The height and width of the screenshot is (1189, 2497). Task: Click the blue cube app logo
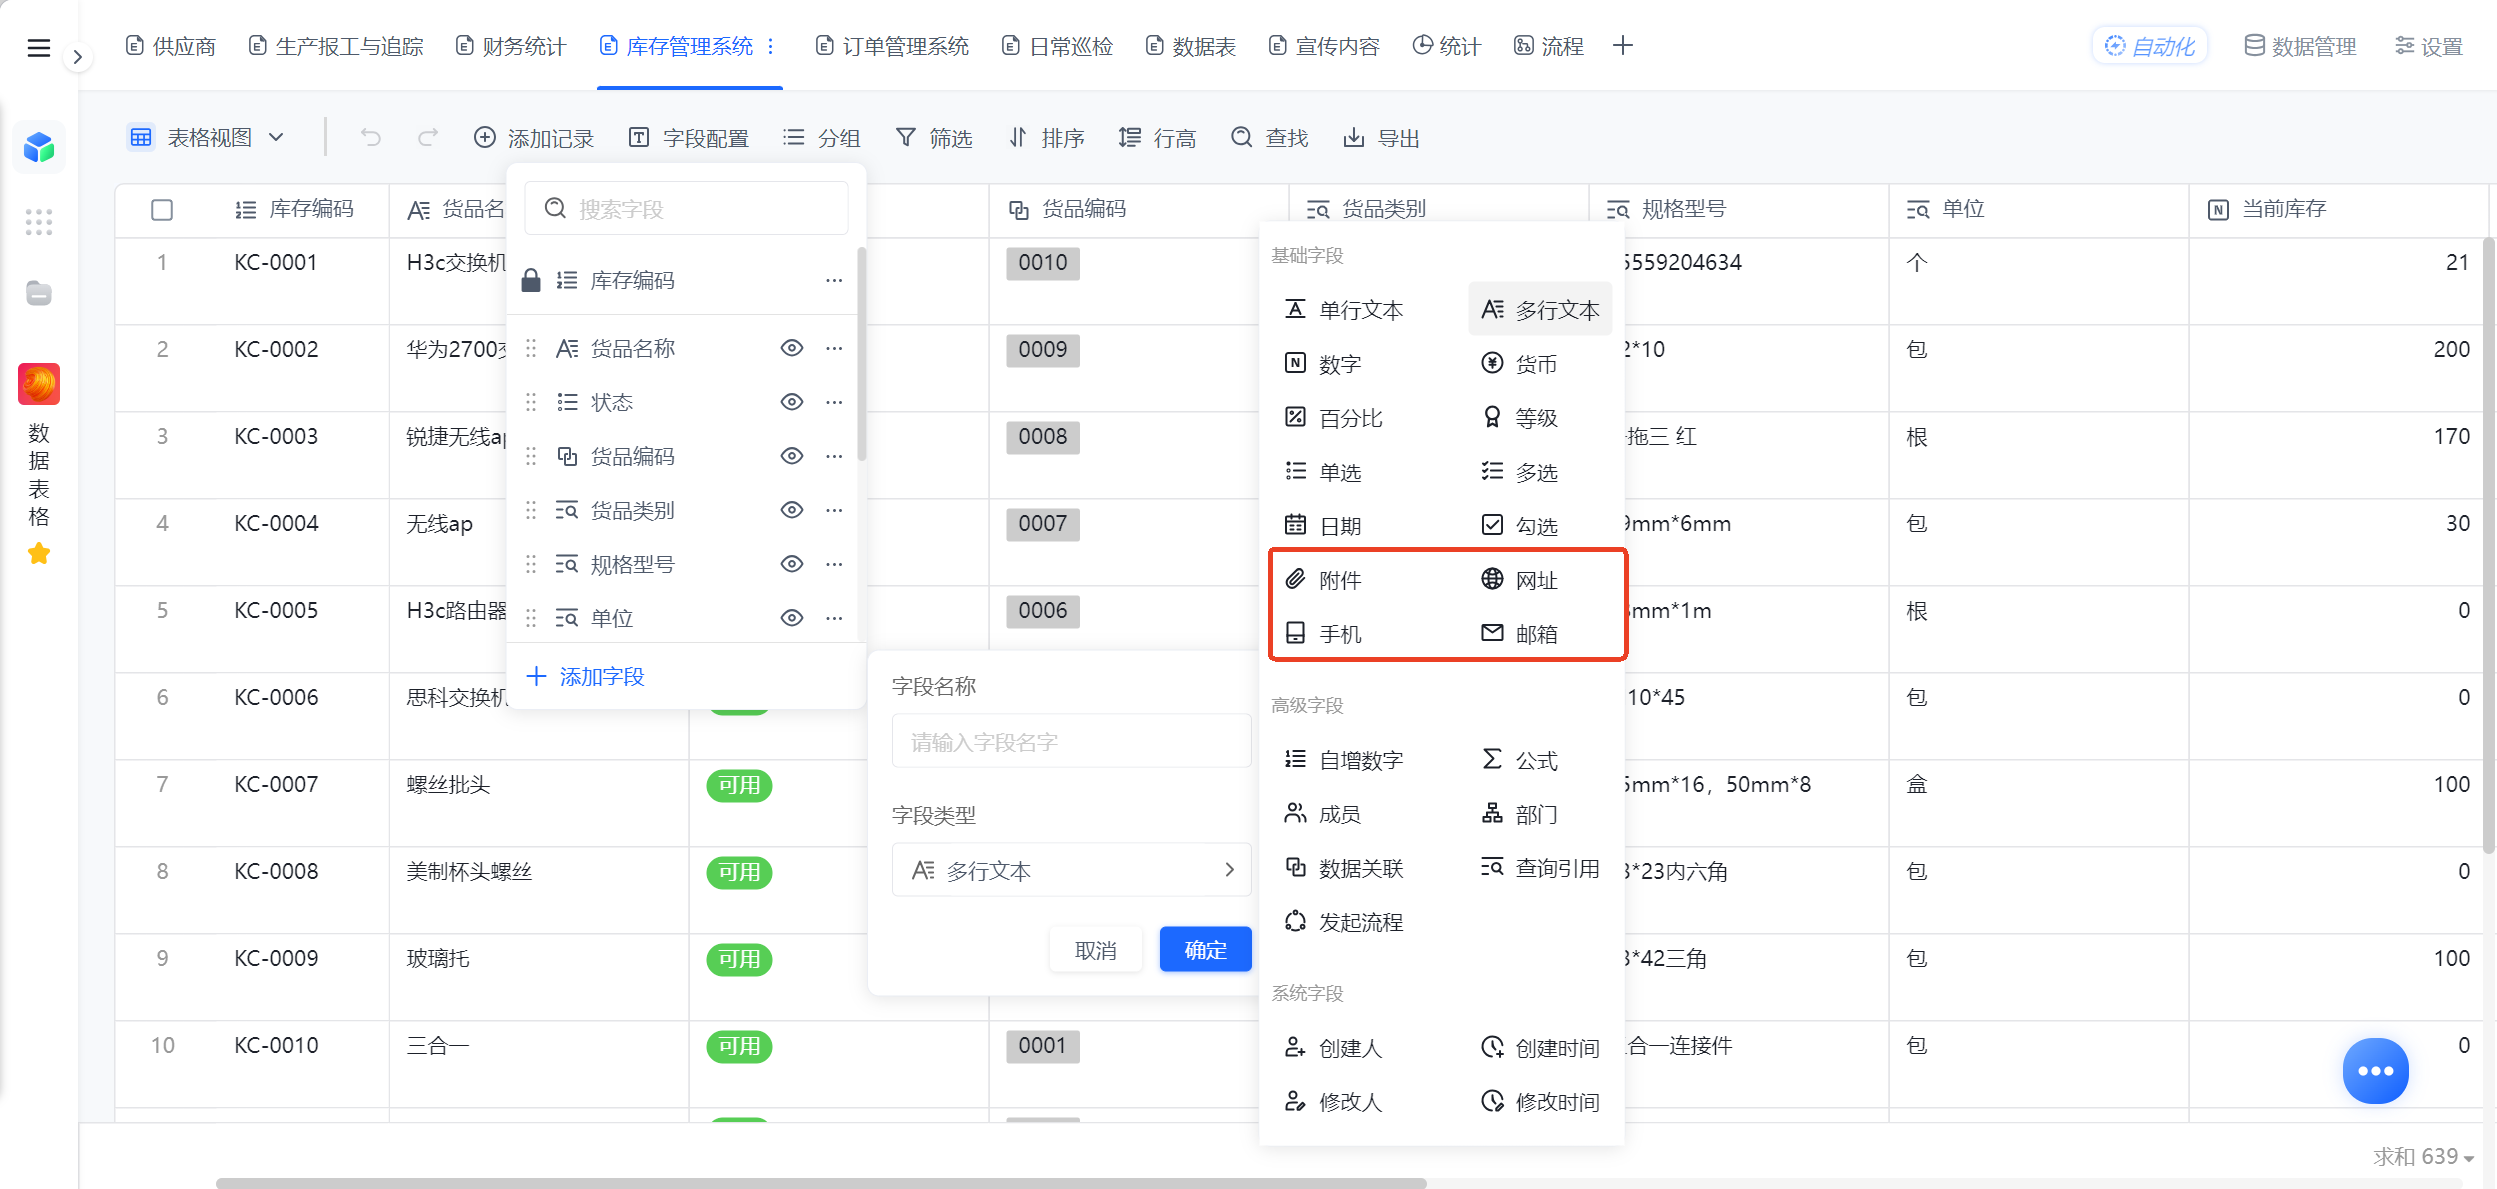(39, 148)
